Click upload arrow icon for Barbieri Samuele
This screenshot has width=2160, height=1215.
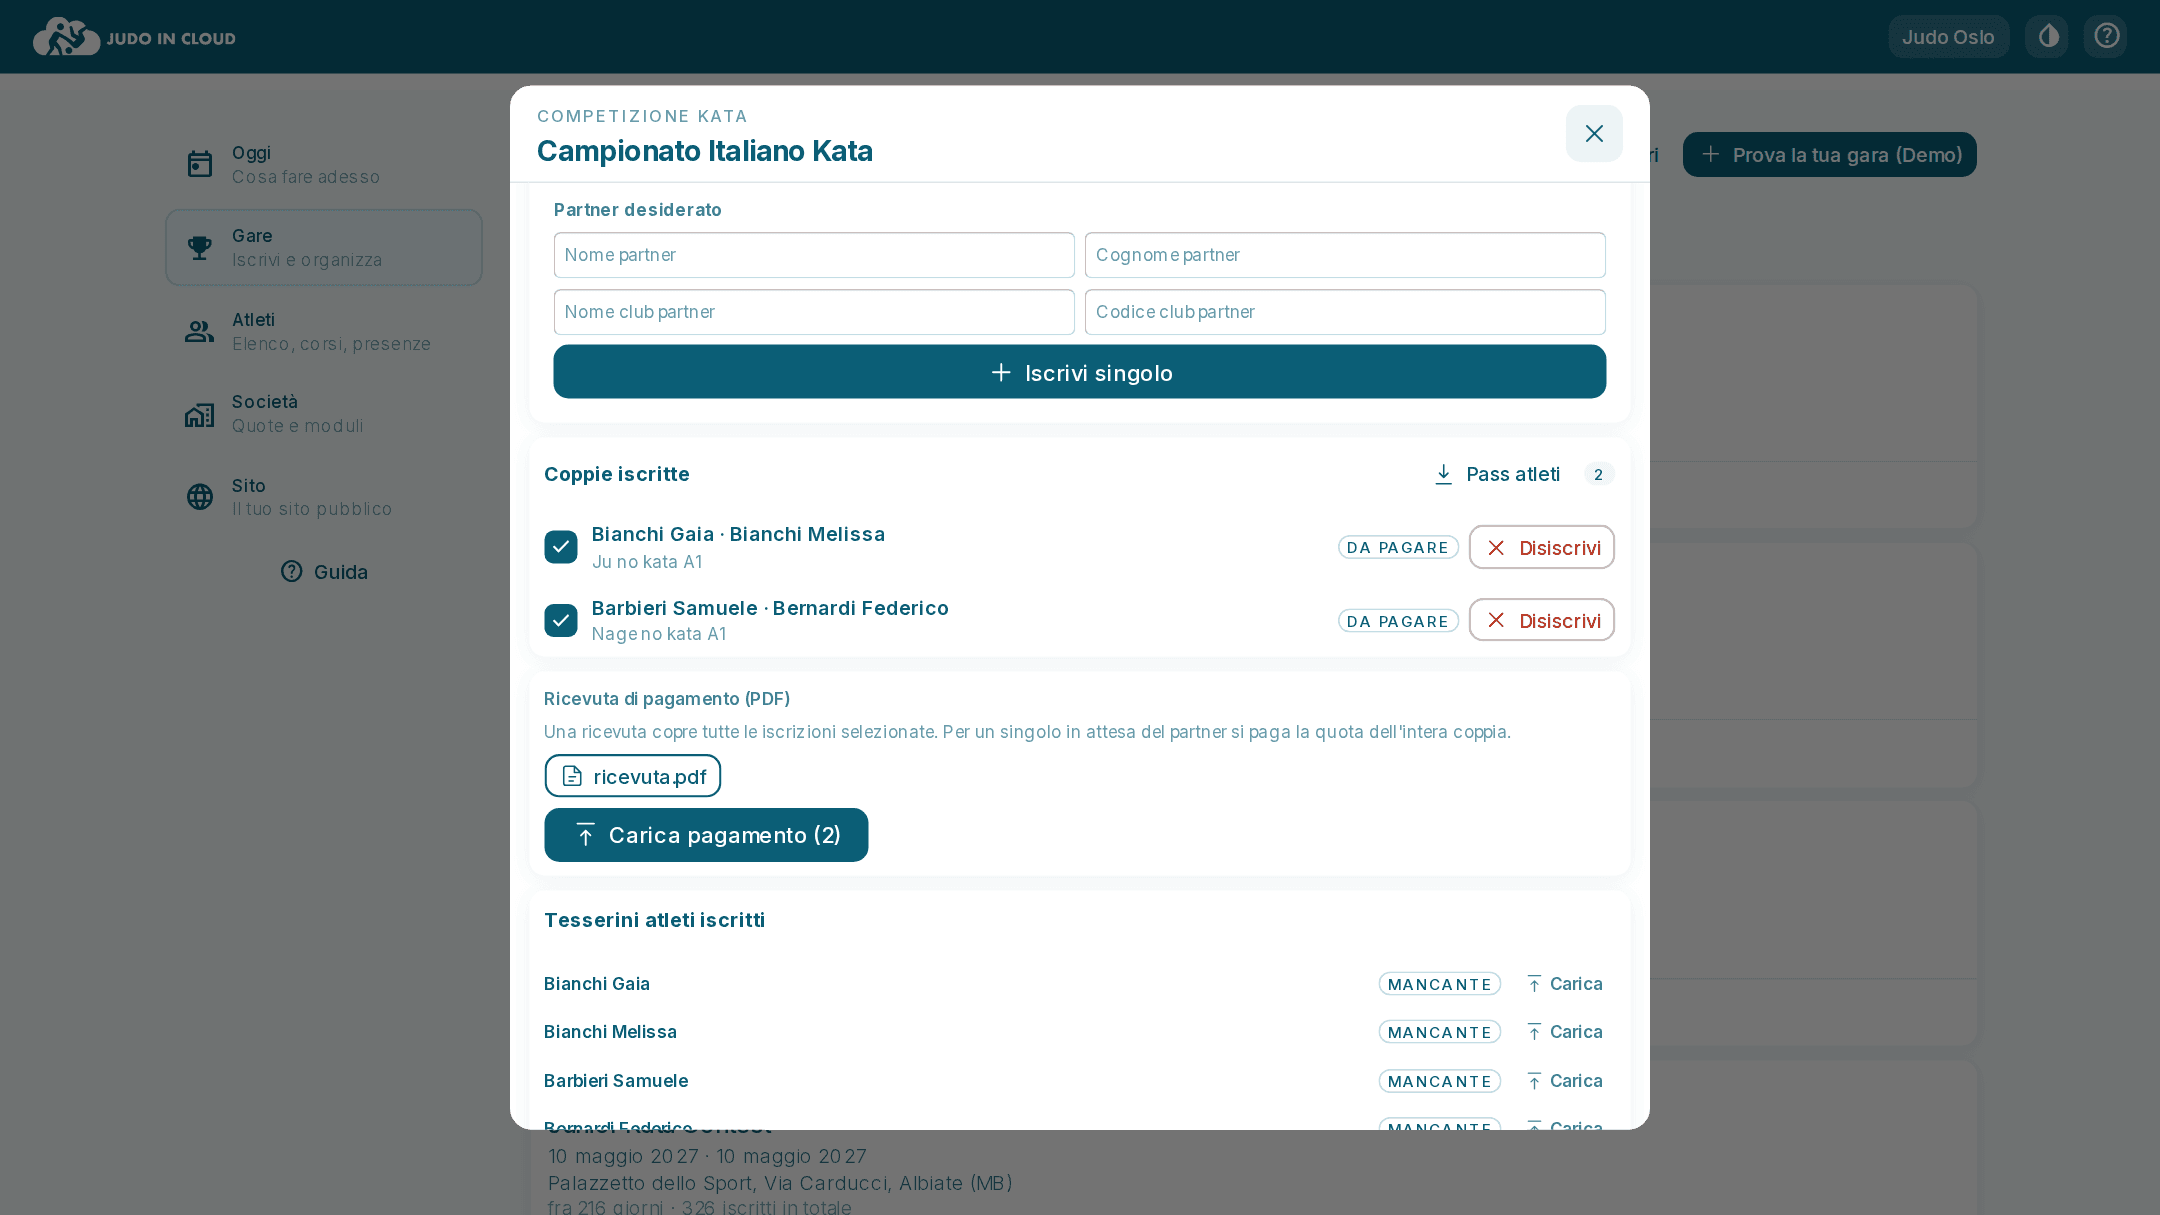pyautogui.click(x=1534, y=1081)
